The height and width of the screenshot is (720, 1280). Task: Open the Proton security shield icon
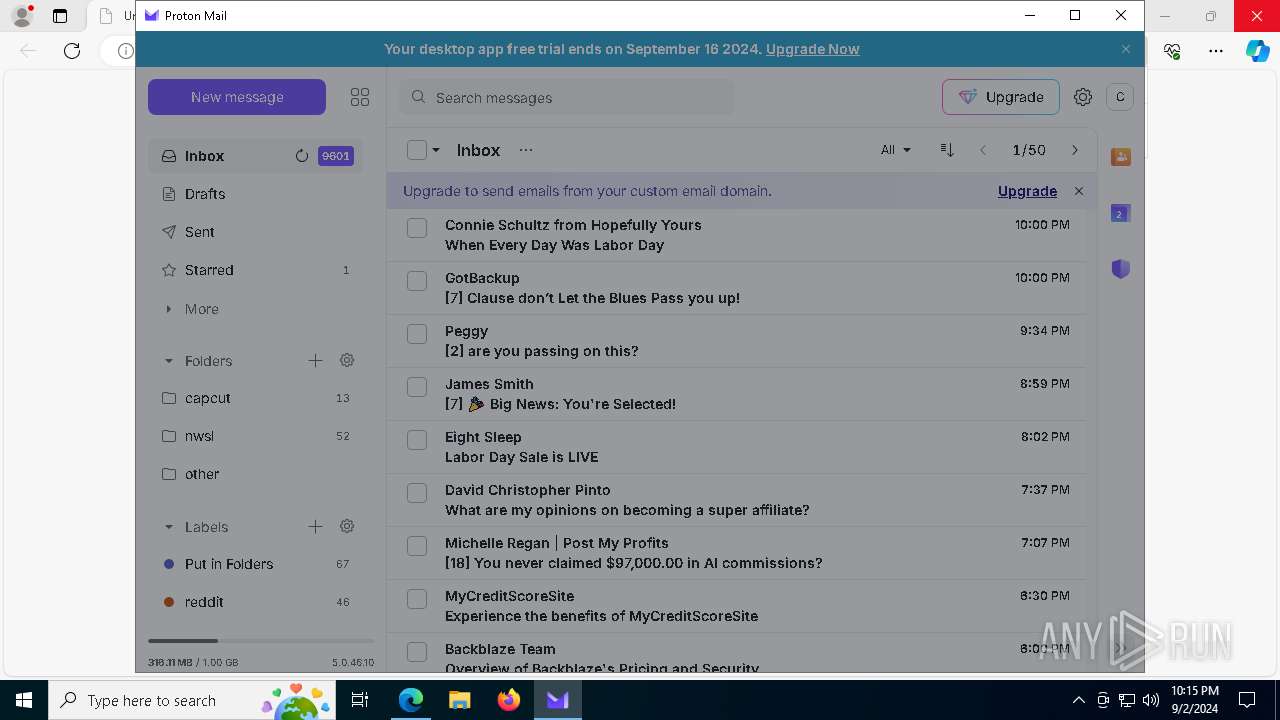coord(1121,269)
